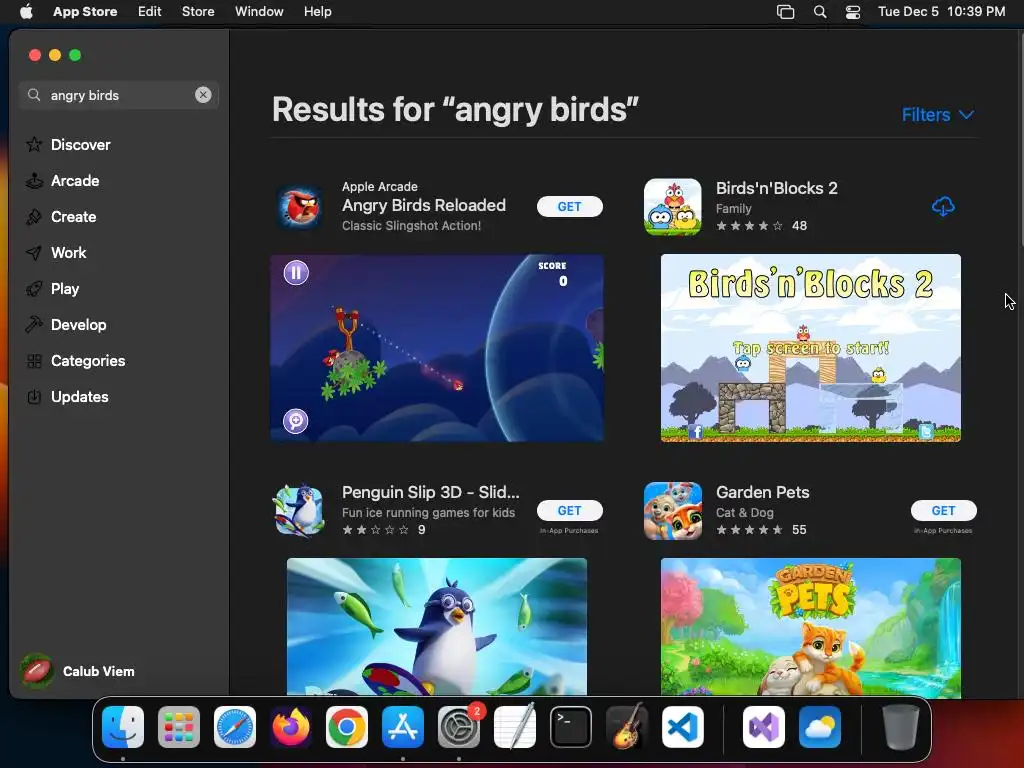Open Spotlight search in the menu bar
Viewport: 1024px width, 768px height.
click(820, 12)
